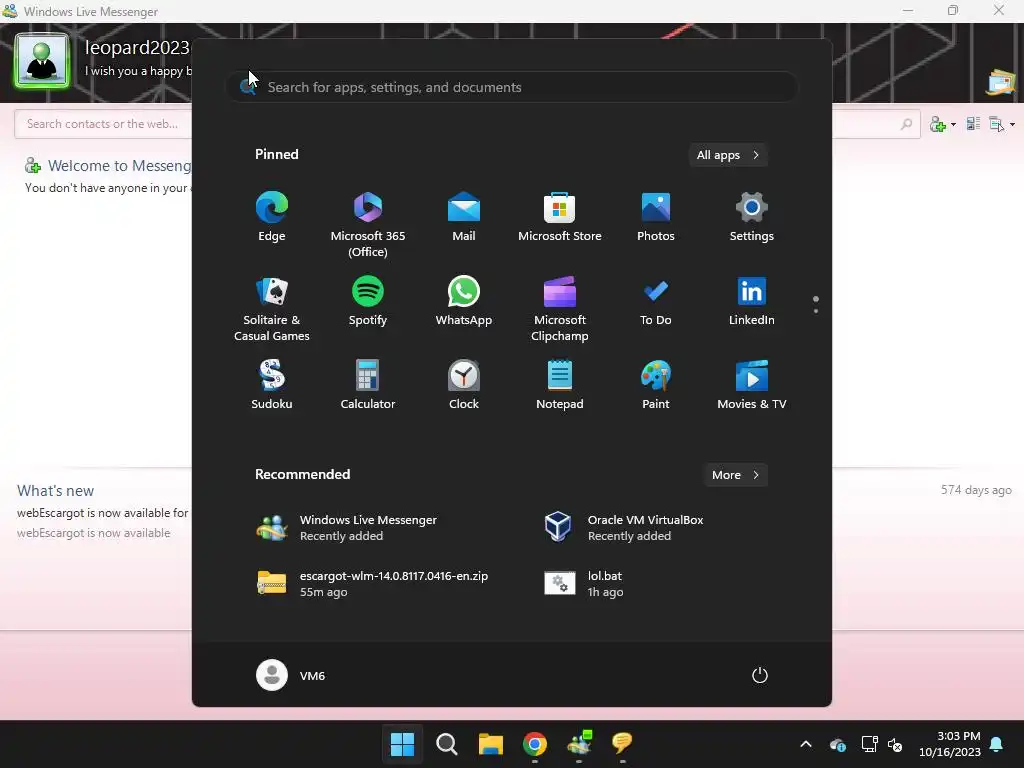Click the Windows Start button on taskbar
1024x768 pixels.
click(402, 744)
